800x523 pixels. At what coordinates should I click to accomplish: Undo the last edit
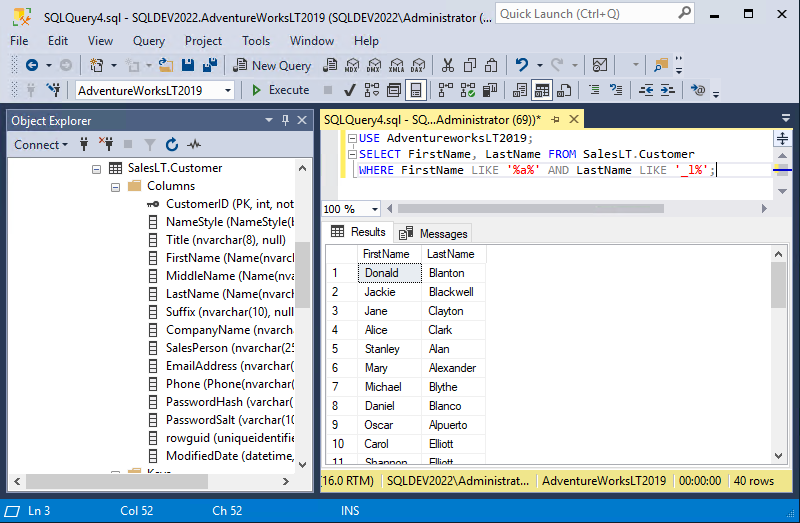click(x=521, y=65)
